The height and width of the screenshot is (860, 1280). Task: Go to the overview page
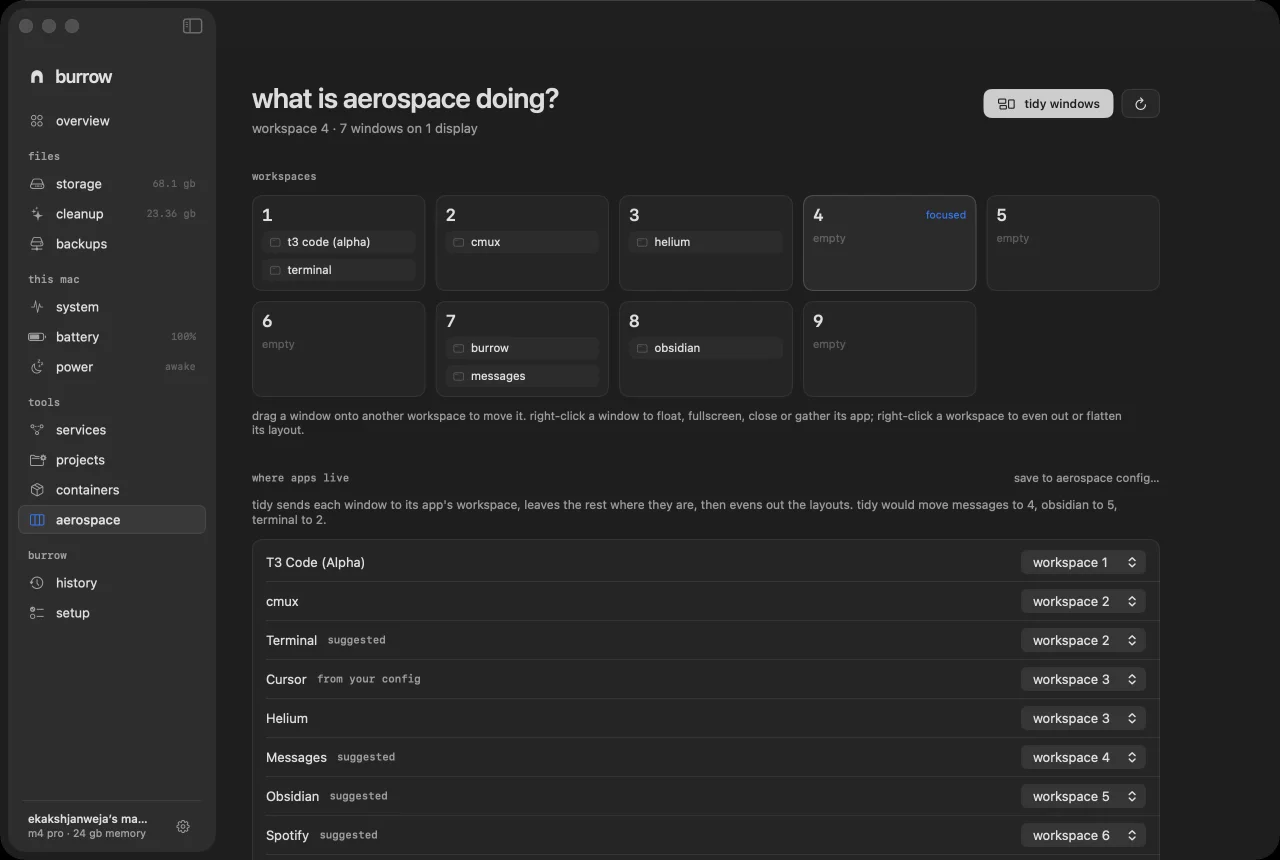(x=112, y=121)
